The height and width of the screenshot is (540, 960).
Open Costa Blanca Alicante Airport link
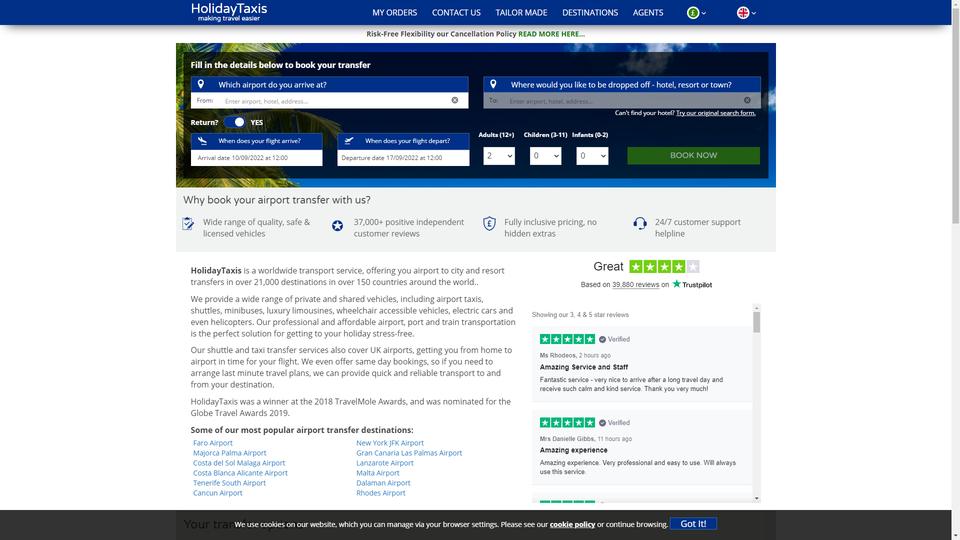point(240,473)
